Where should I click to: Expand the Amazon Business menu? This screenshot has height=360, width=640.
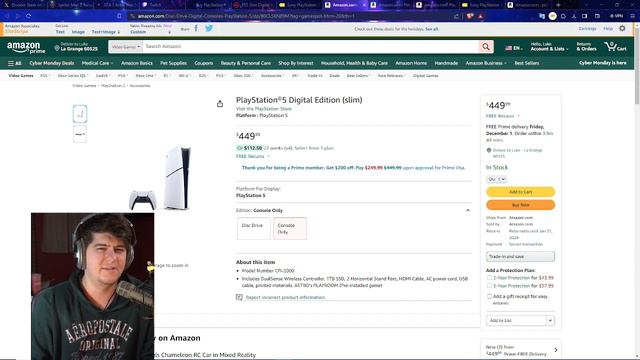[486, 63]
